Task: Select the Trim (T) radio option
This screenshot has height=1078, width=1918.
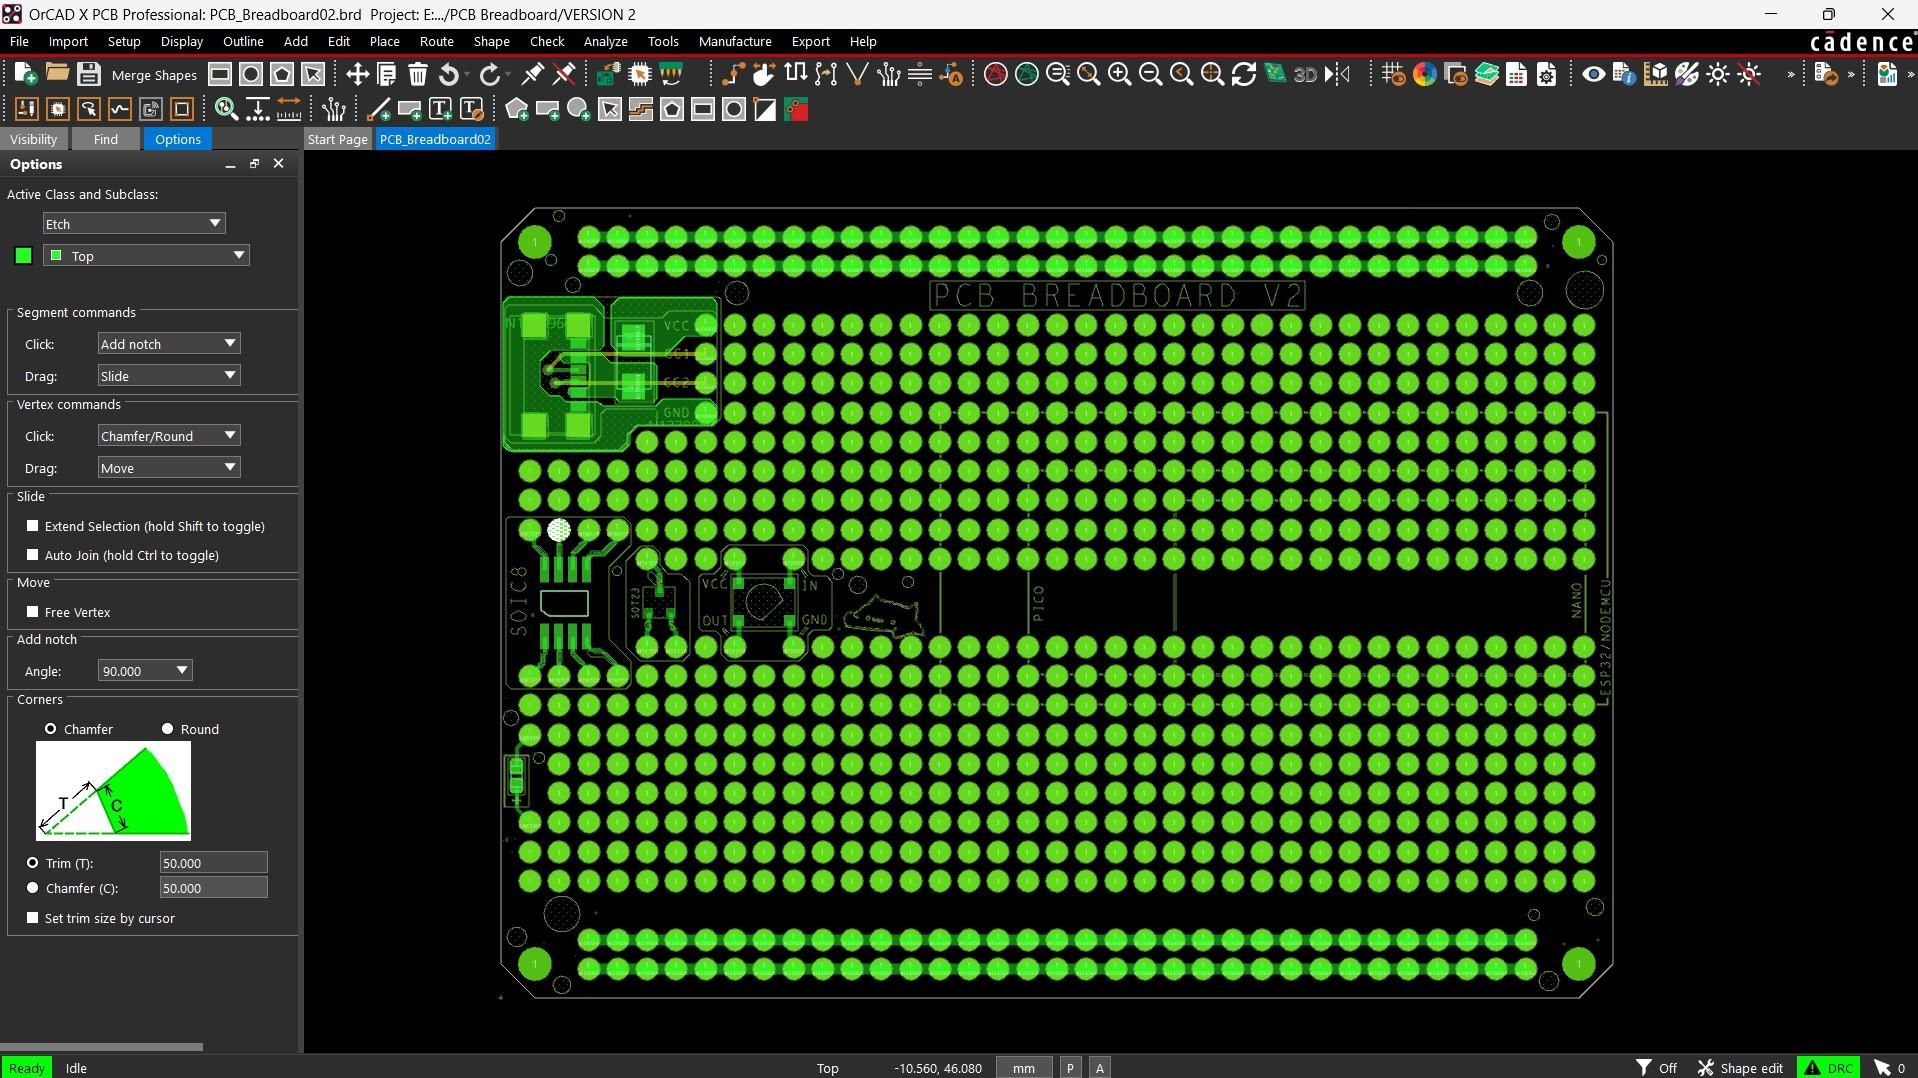Action: point(33,863)
